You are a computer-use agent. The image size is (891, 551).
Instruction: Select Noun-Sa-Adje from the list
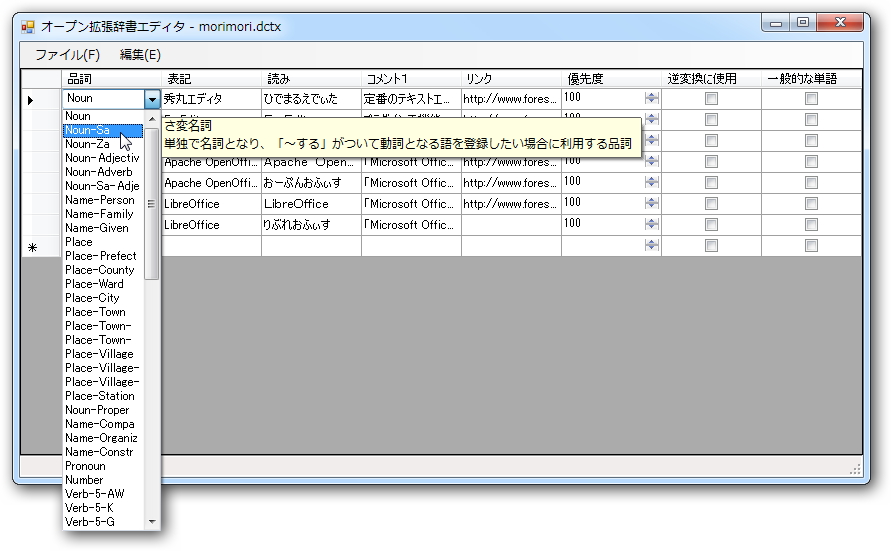pyautogui.click(x=102, y=186)
